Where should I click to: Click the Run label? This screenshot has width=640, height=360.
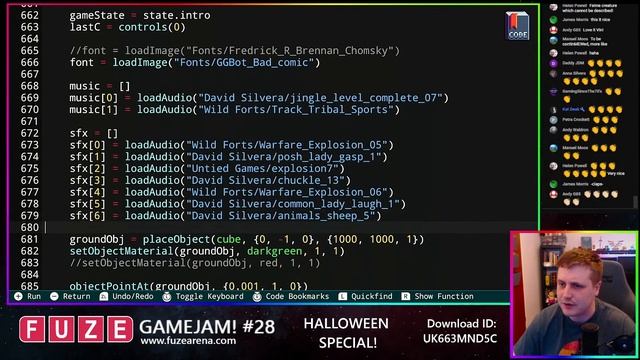(x=34, y=296)
